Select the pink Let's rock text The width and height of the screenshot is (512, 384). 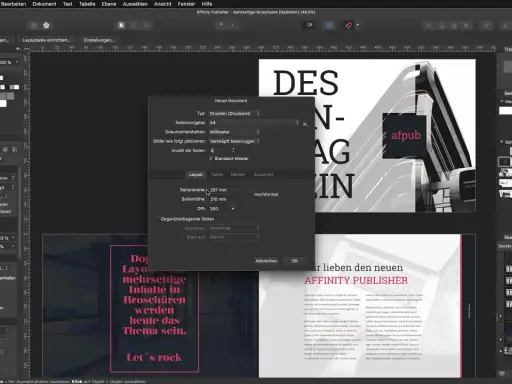coord(154,357)
